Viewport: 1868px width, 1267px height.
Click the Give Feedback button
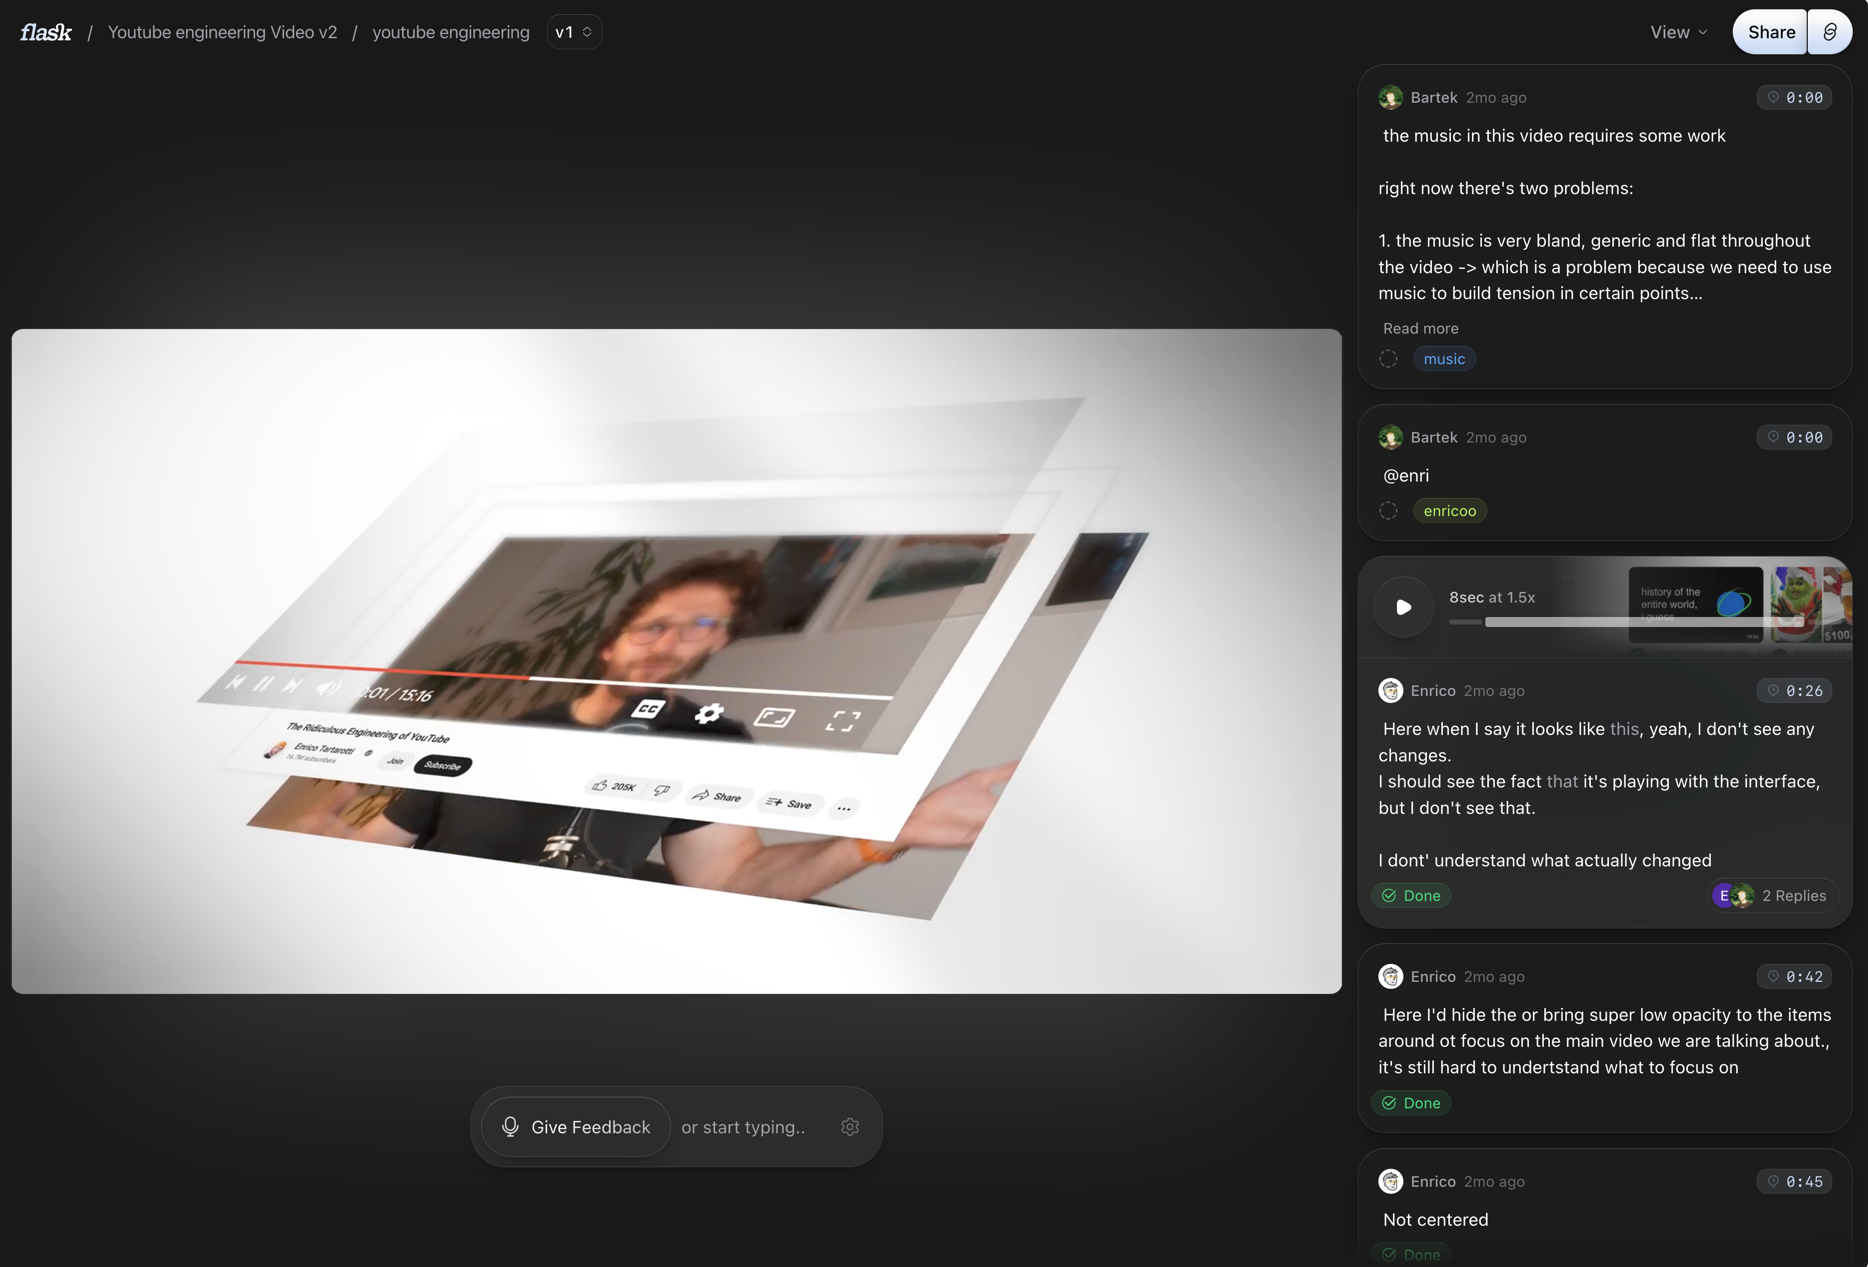(x=576, y=1127)
